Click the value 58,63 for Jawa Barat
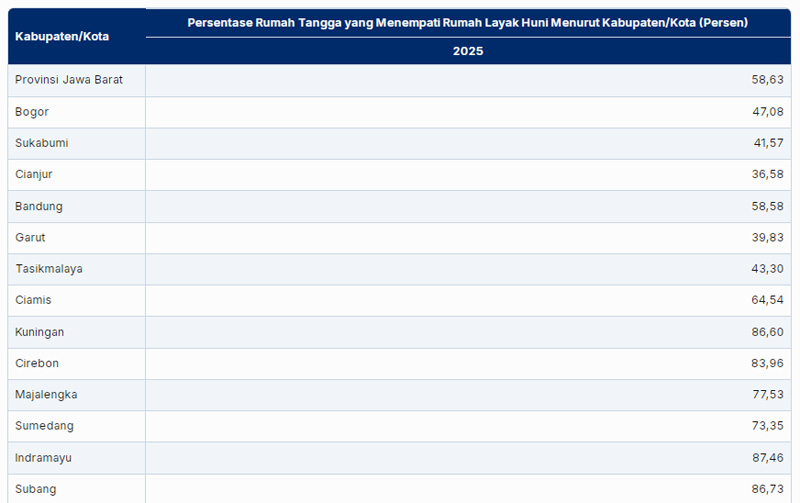The width and height of the screenshot is (800, 503). [768, 80]
